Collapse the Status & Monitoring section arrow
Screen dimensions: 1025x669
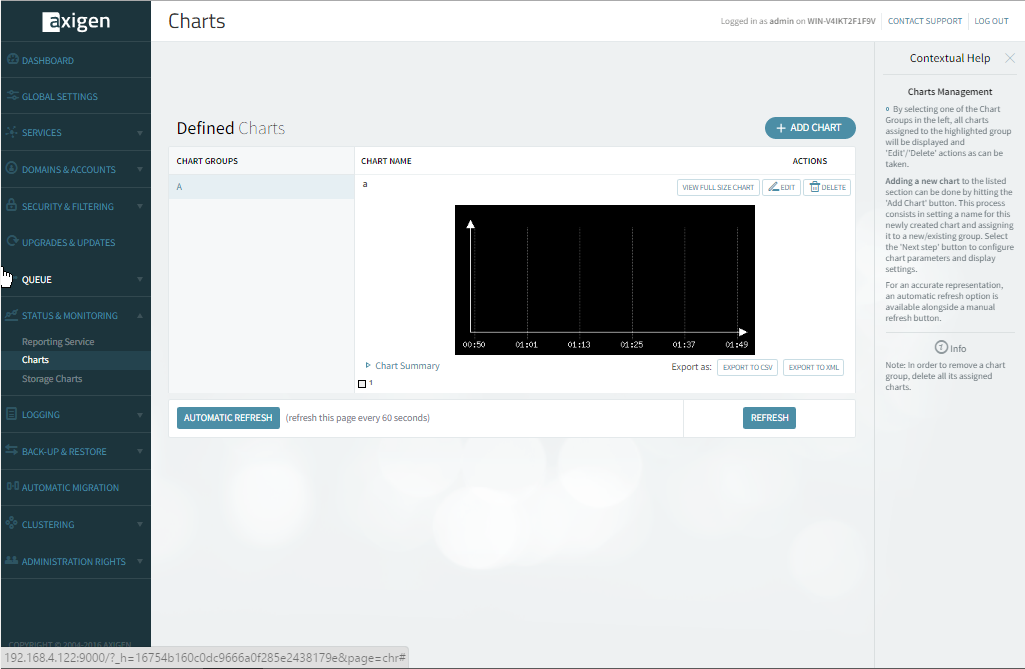click(140, 316)
